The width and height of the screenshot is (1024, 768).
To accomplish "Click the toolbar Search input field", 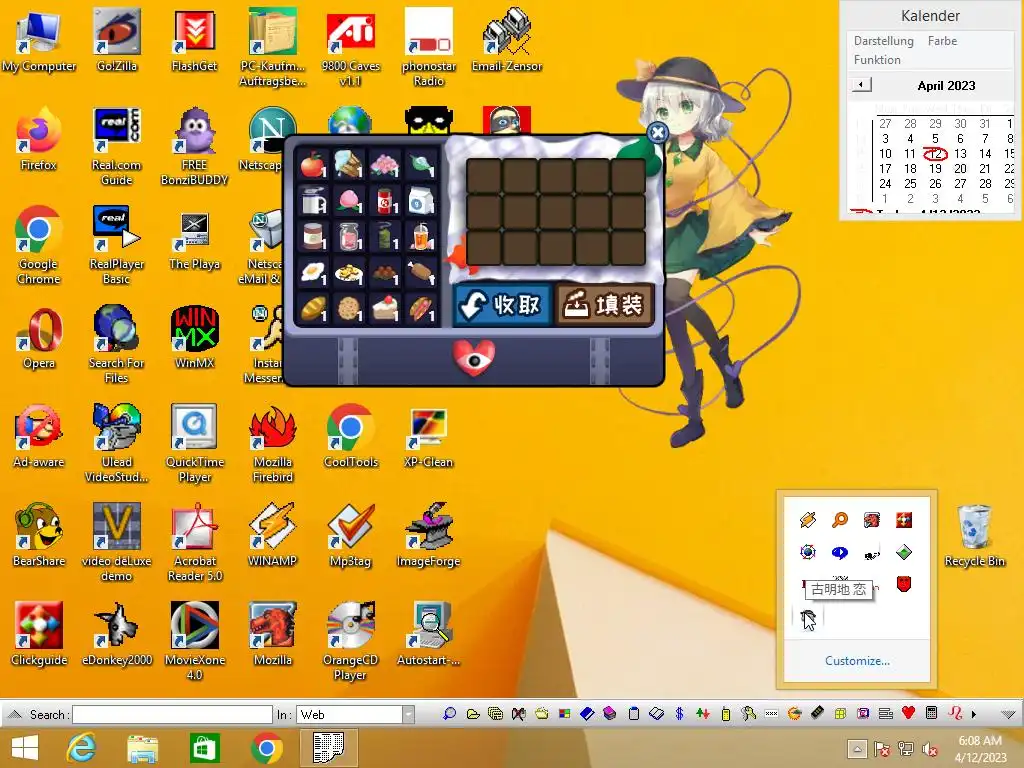I will 172,714.
